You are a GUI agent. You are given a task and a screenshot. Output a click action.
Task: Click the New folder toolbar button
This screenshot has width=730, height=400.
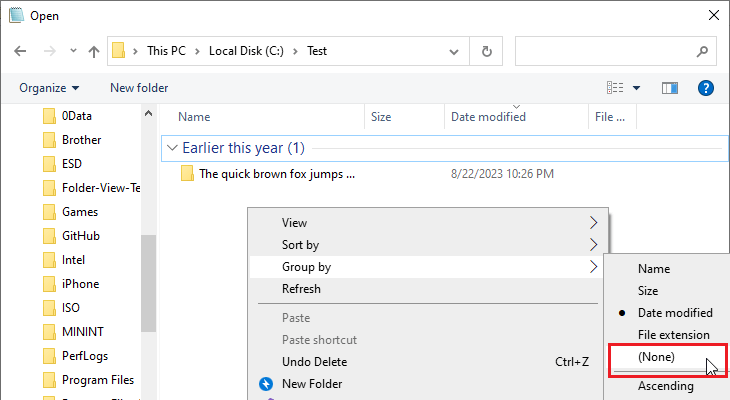click(139, 88)
